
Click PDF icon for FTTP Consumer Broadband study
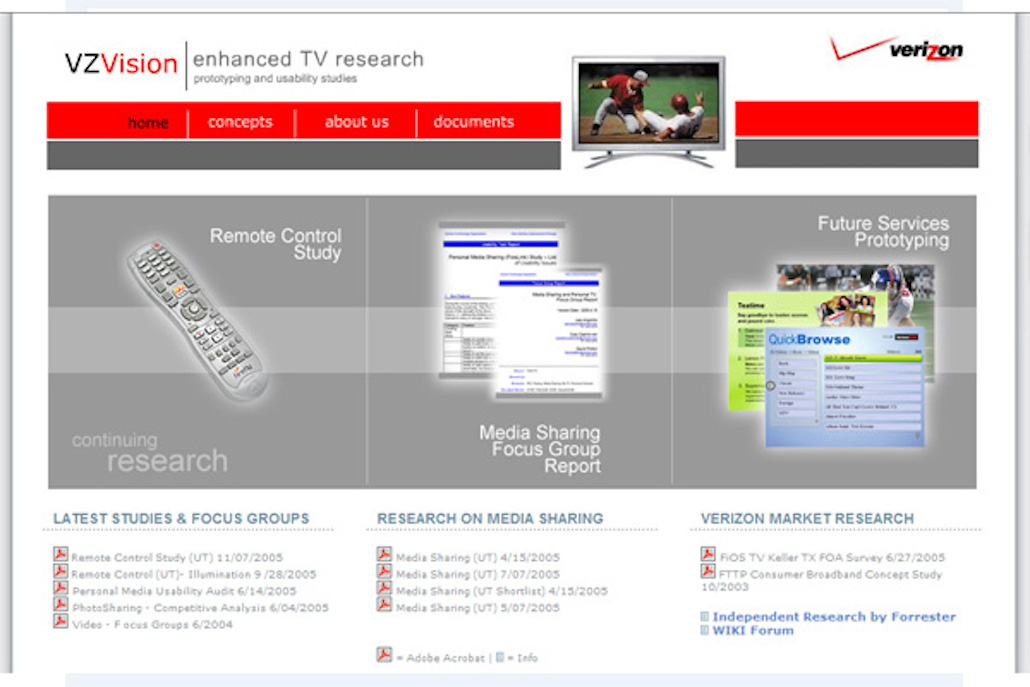[708, 572]
